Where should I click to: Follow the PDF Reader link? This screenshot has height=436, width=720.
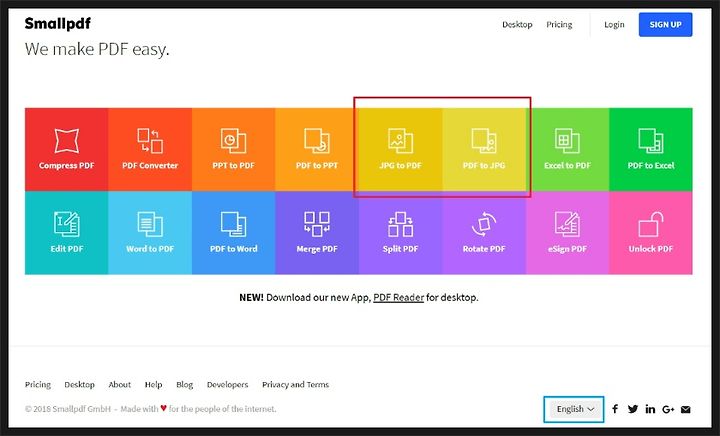(x=399, y=297)
